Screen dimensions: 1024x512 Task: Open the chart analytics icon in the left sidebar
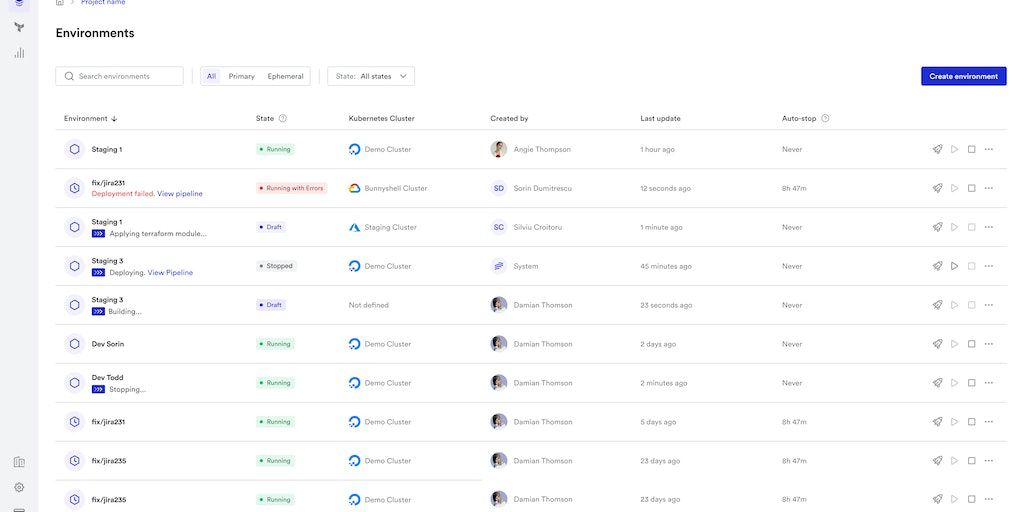coord(19,53)
